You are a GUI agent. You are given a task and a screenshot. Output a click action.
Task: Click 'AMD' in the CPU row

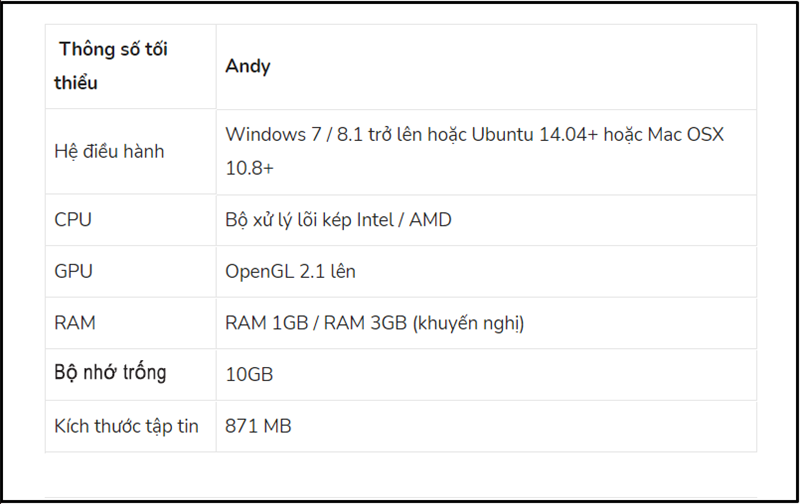point(430,220)
